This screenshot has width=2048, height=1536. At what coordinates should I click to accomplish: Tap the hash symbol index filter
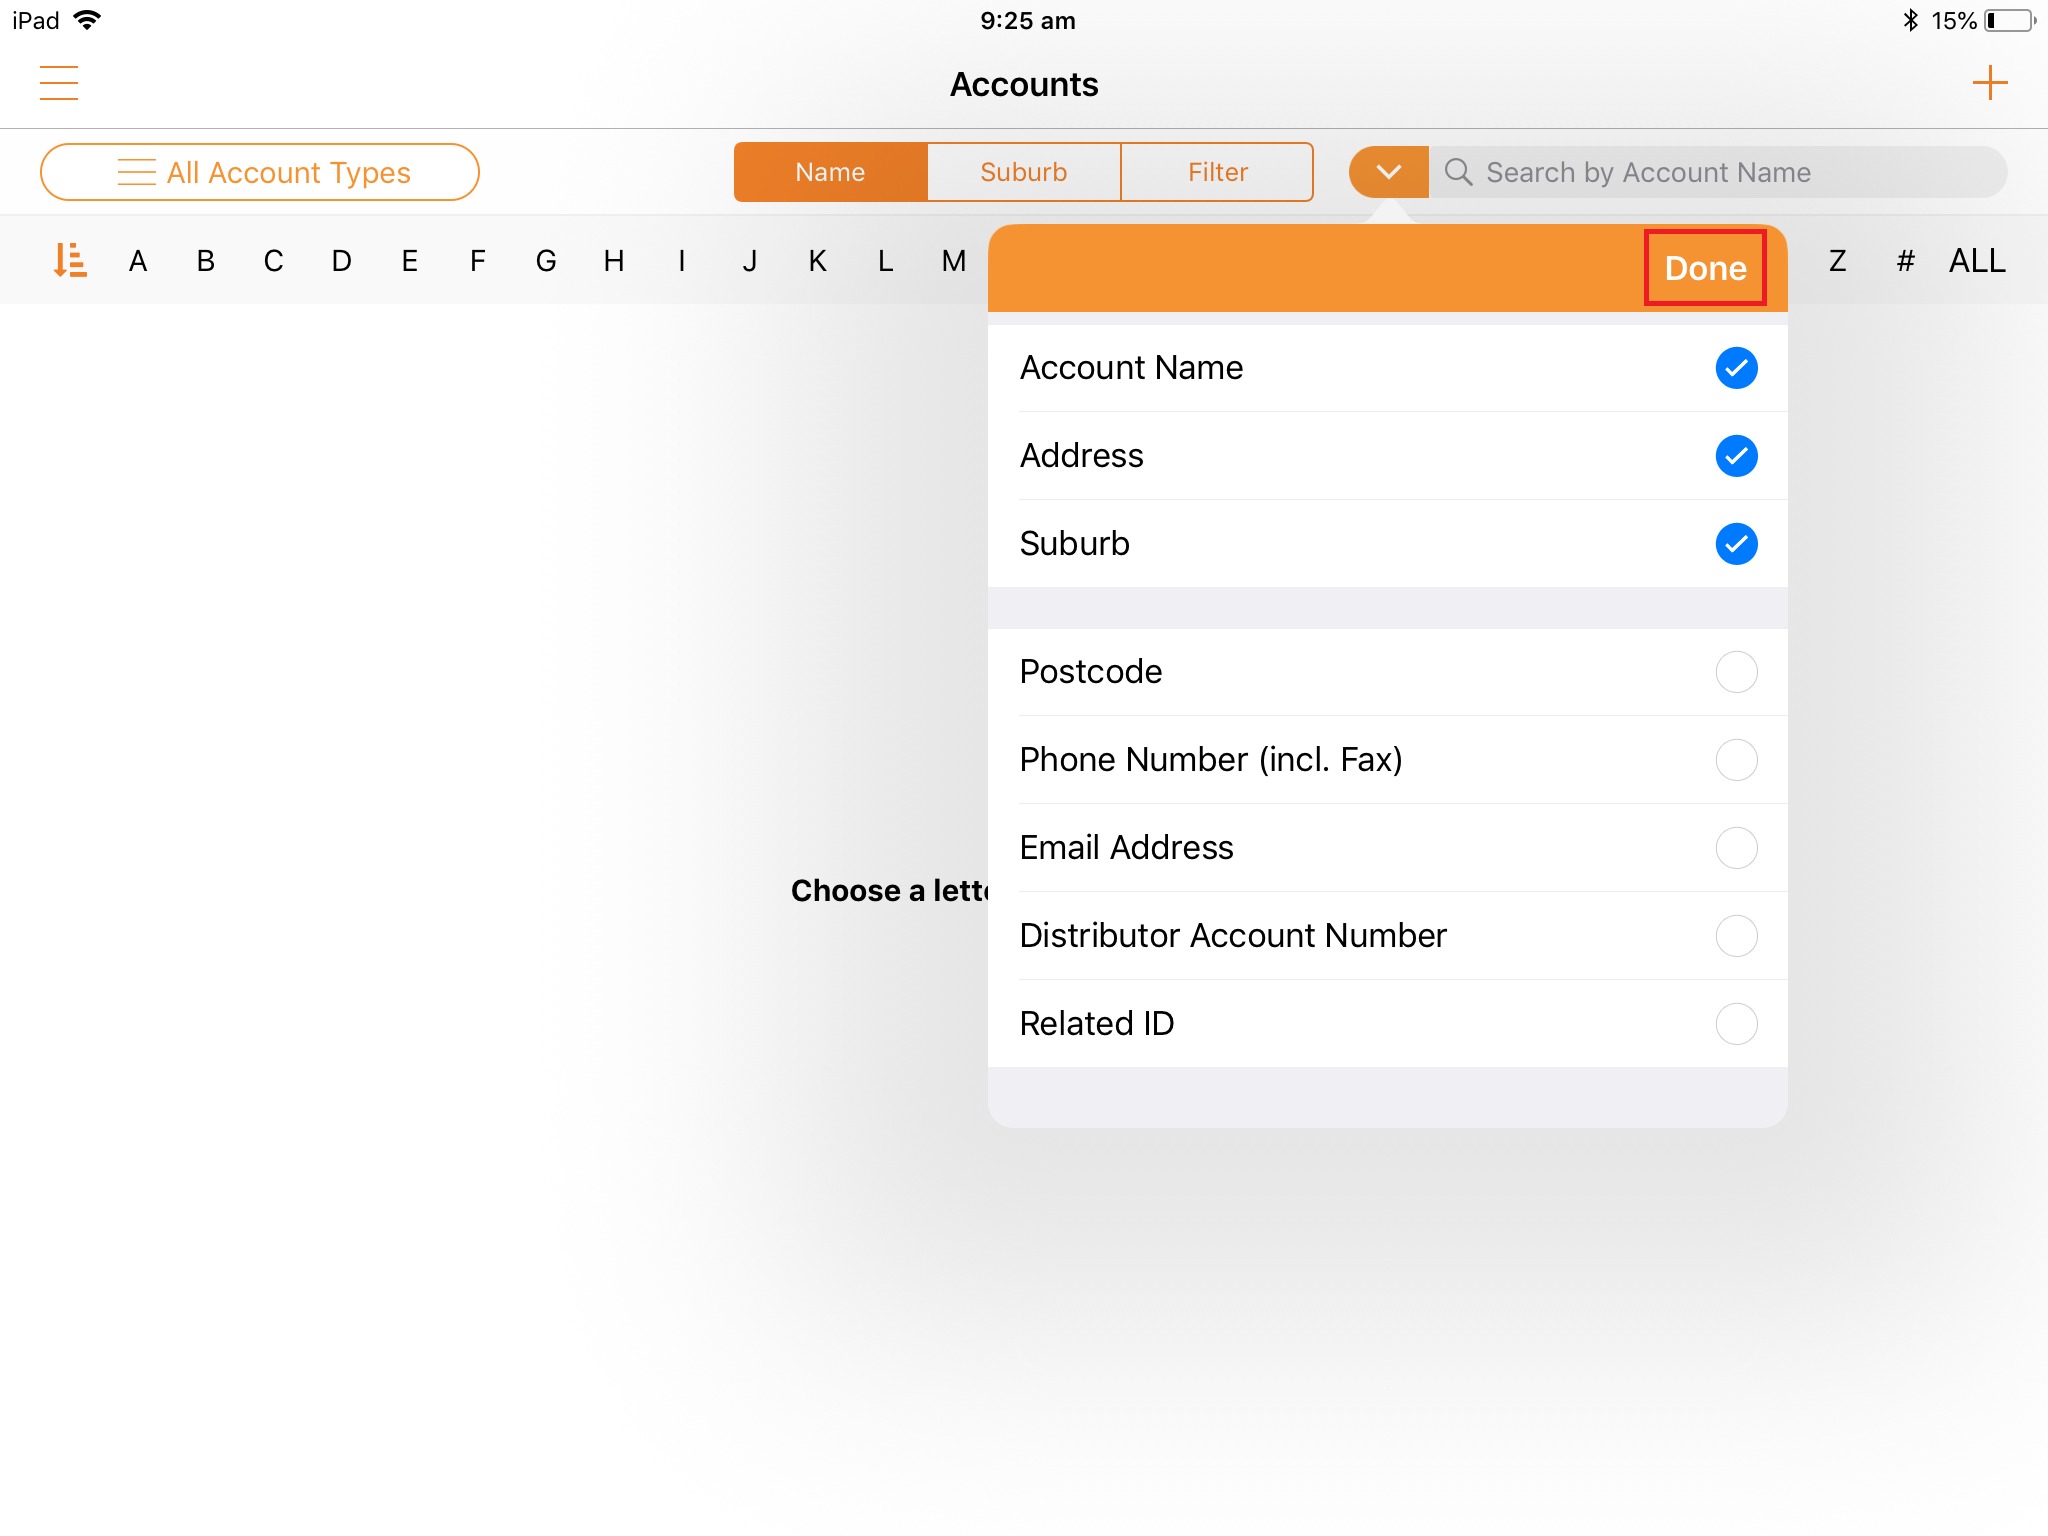coord(1905,261)
